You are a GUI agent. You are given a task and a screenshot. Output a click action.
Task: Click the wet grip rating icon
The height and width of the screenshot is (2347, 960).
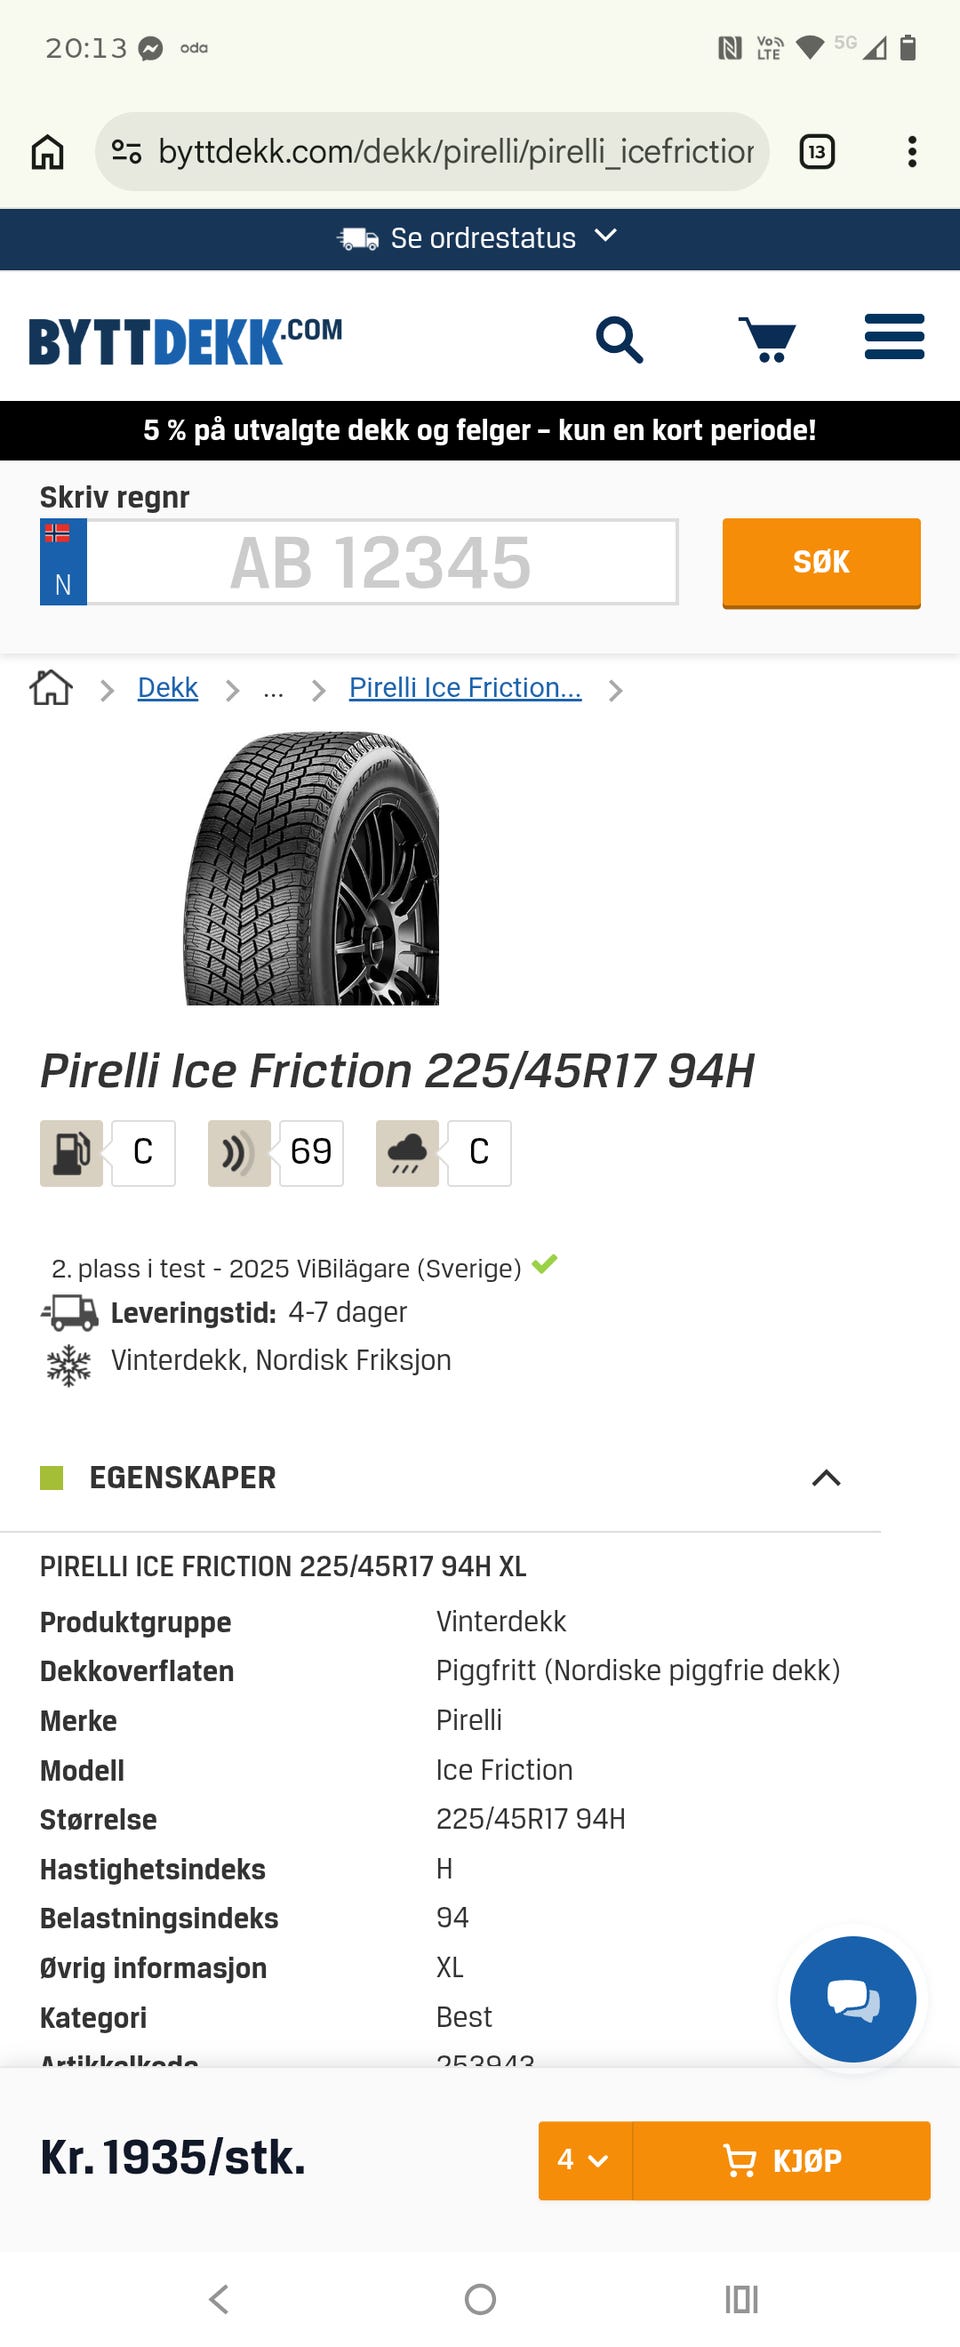pos(407,1153)
